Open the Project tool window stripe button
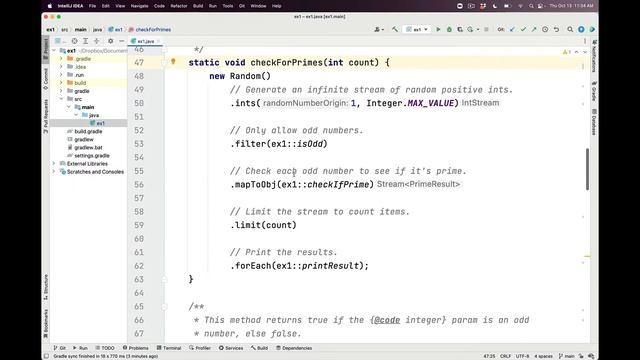This screenshot has height=360, width=640. [45, 48]
